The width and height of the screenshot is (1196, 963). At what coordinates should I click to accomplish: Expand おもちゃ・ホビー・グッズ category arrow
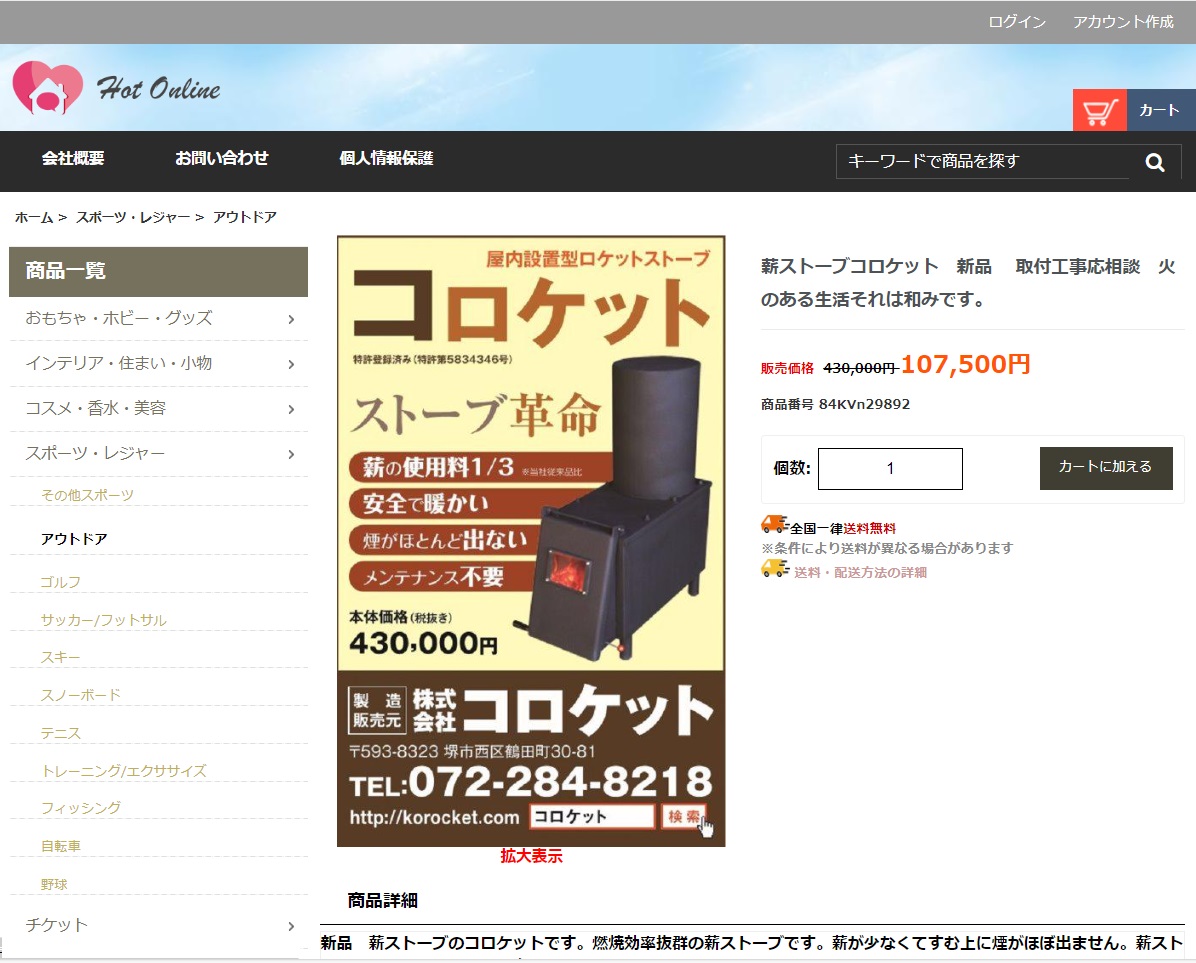[291, 319]
